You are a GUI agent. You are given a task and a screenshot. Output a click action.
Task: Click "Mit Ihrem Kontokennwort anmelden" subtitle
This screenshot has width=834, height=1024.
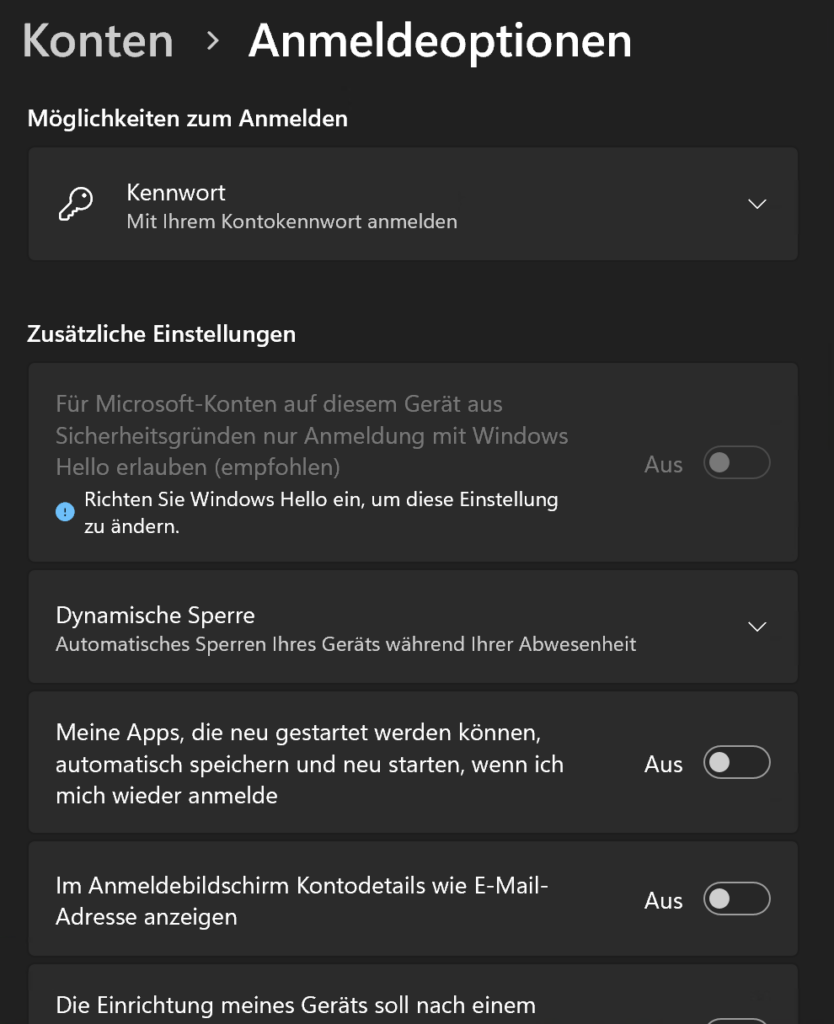(291, 222)
